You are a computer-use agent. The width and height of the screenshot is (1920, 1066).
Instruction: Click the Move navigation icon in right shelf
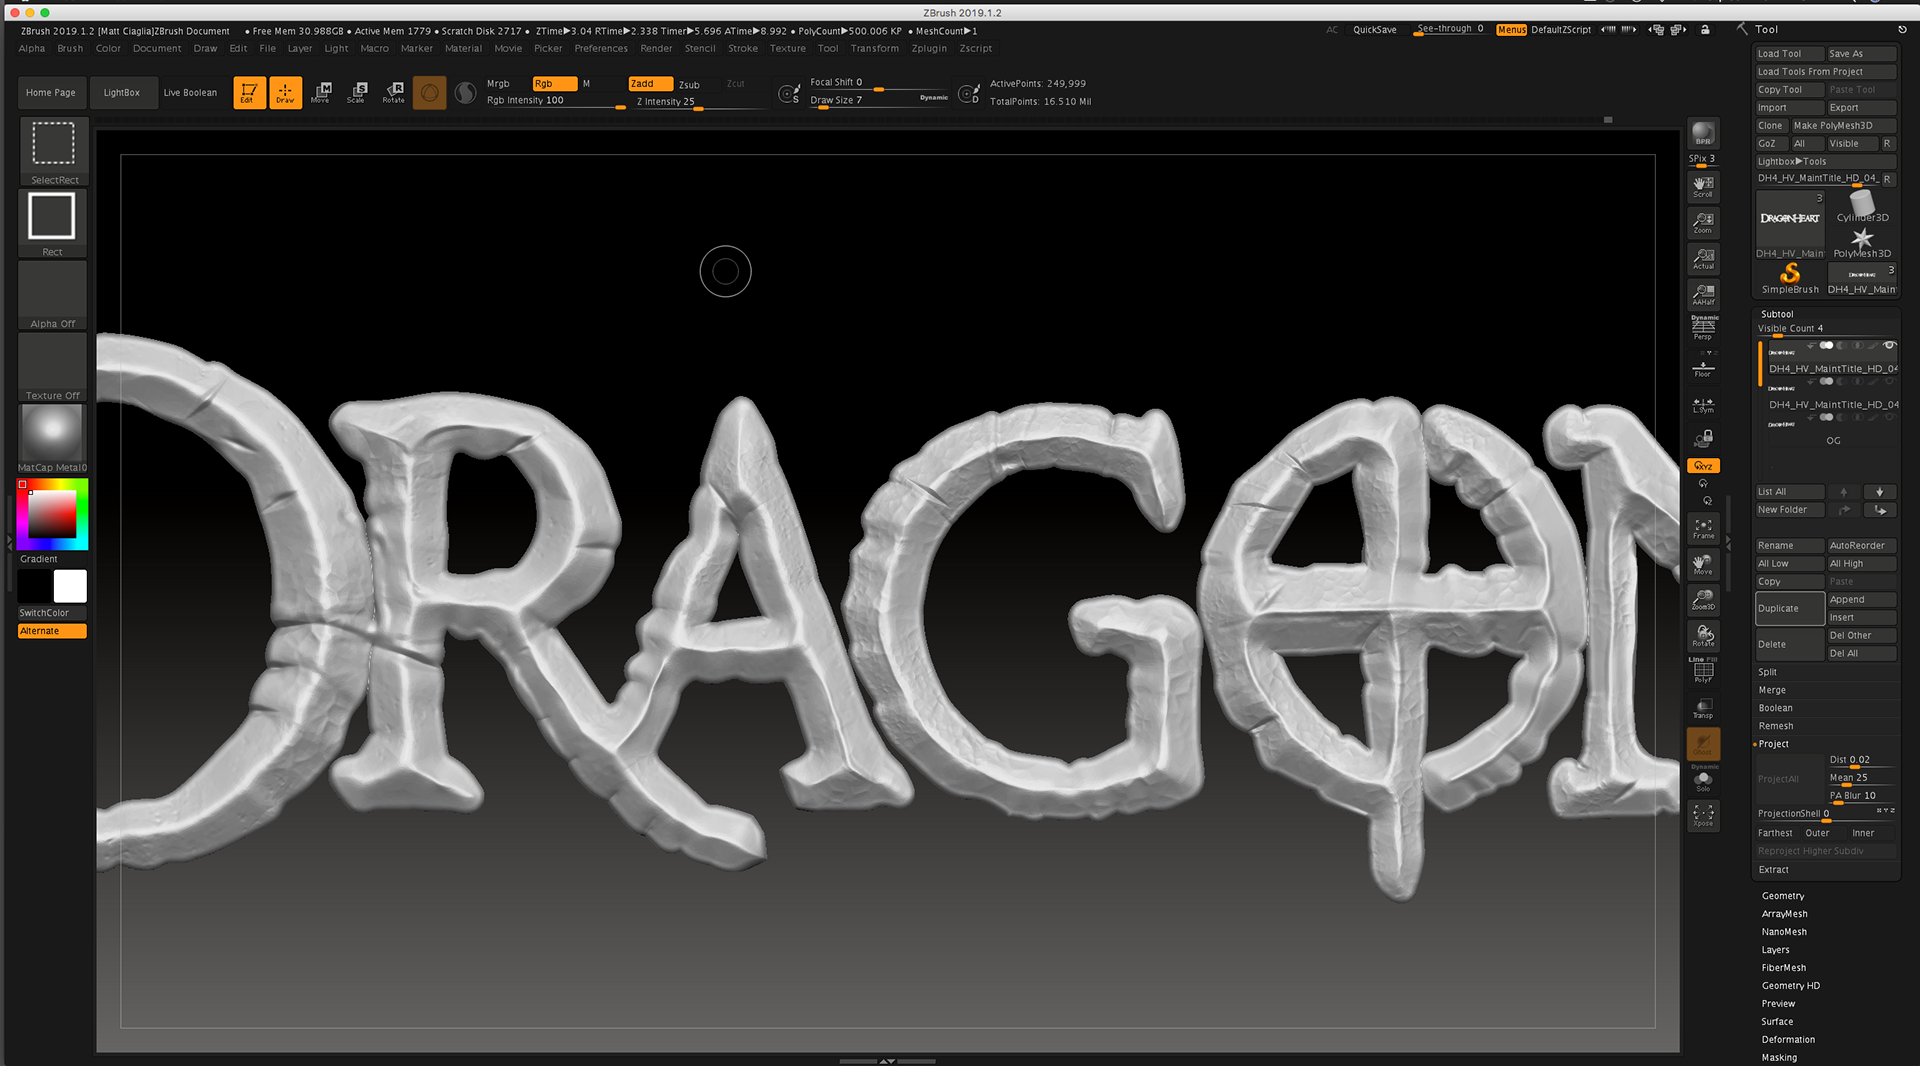[1703, 565]
